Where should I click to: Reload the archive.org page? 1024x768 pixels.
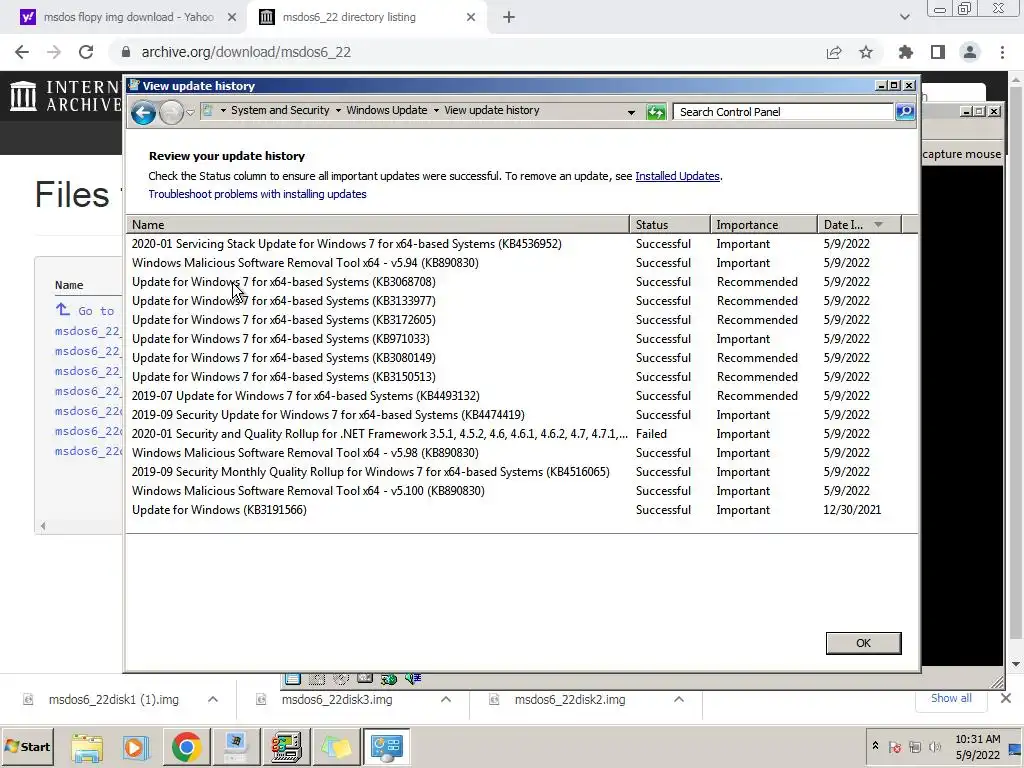86,52
